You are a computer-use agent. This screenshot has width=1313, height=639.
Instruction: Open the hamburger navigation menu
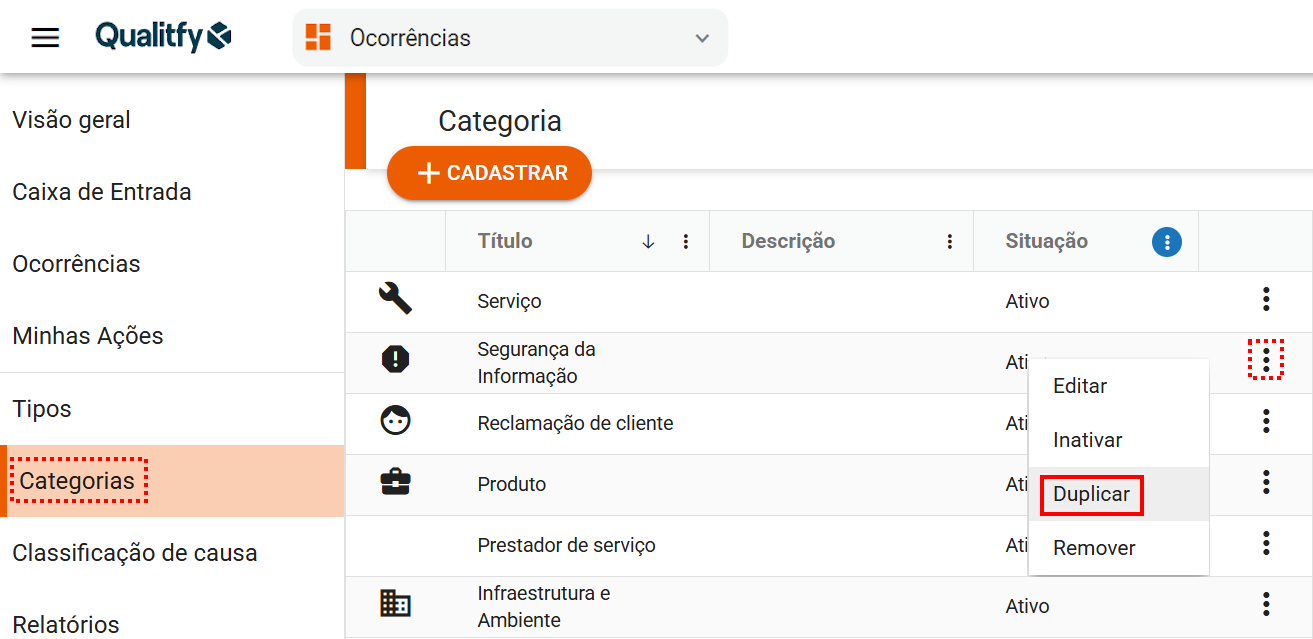[45, 38]
